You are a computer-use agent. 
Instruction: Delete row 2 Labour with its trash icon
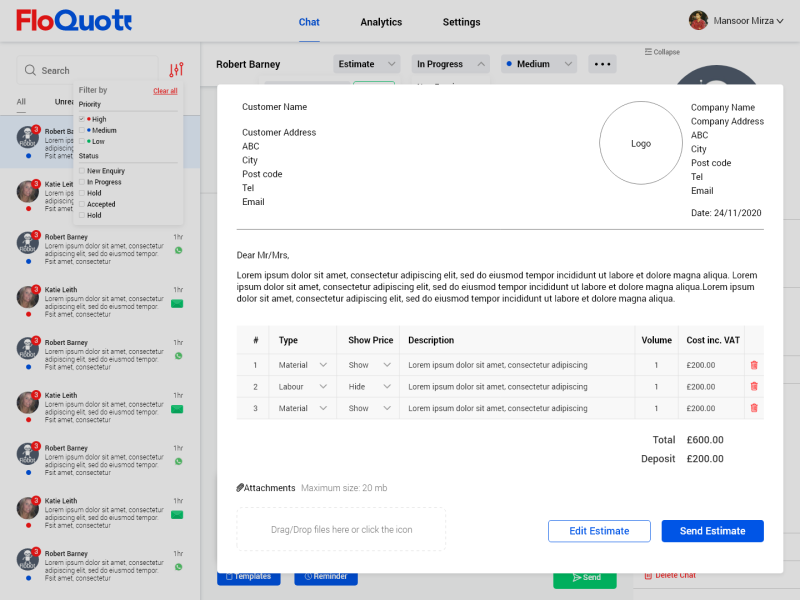click(x=754, y=386)
